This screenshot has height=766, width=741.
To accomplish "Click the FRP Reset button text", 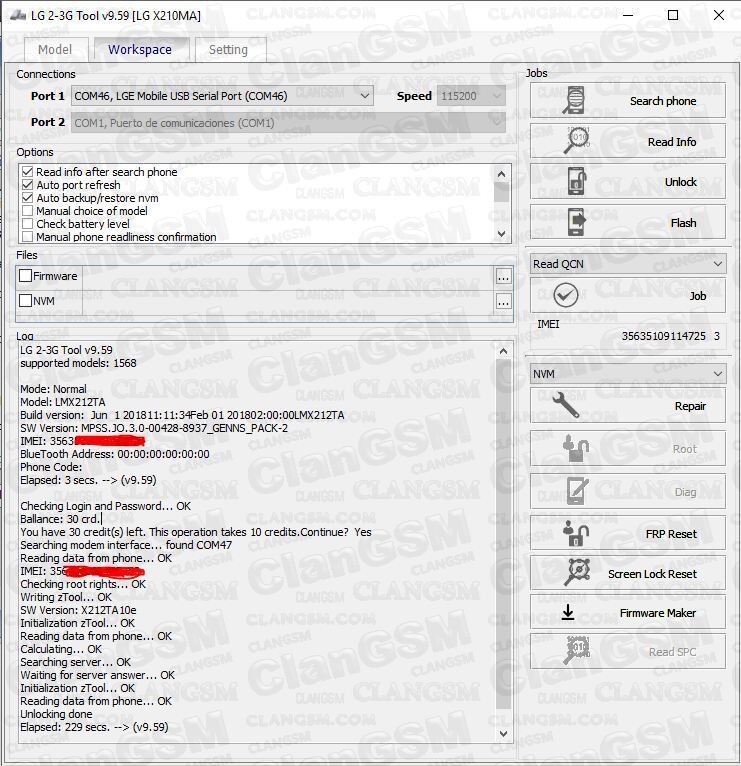I will click(671, 534).
